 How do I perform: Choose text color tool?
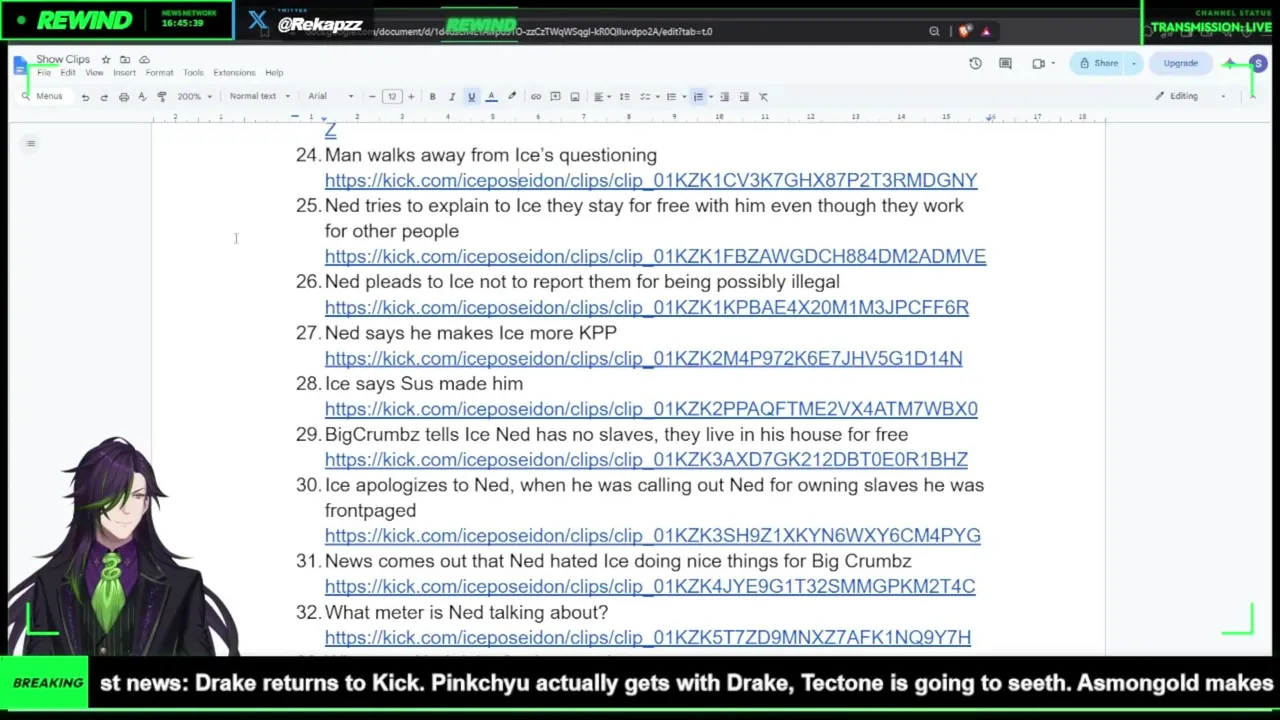pos(491,97)
